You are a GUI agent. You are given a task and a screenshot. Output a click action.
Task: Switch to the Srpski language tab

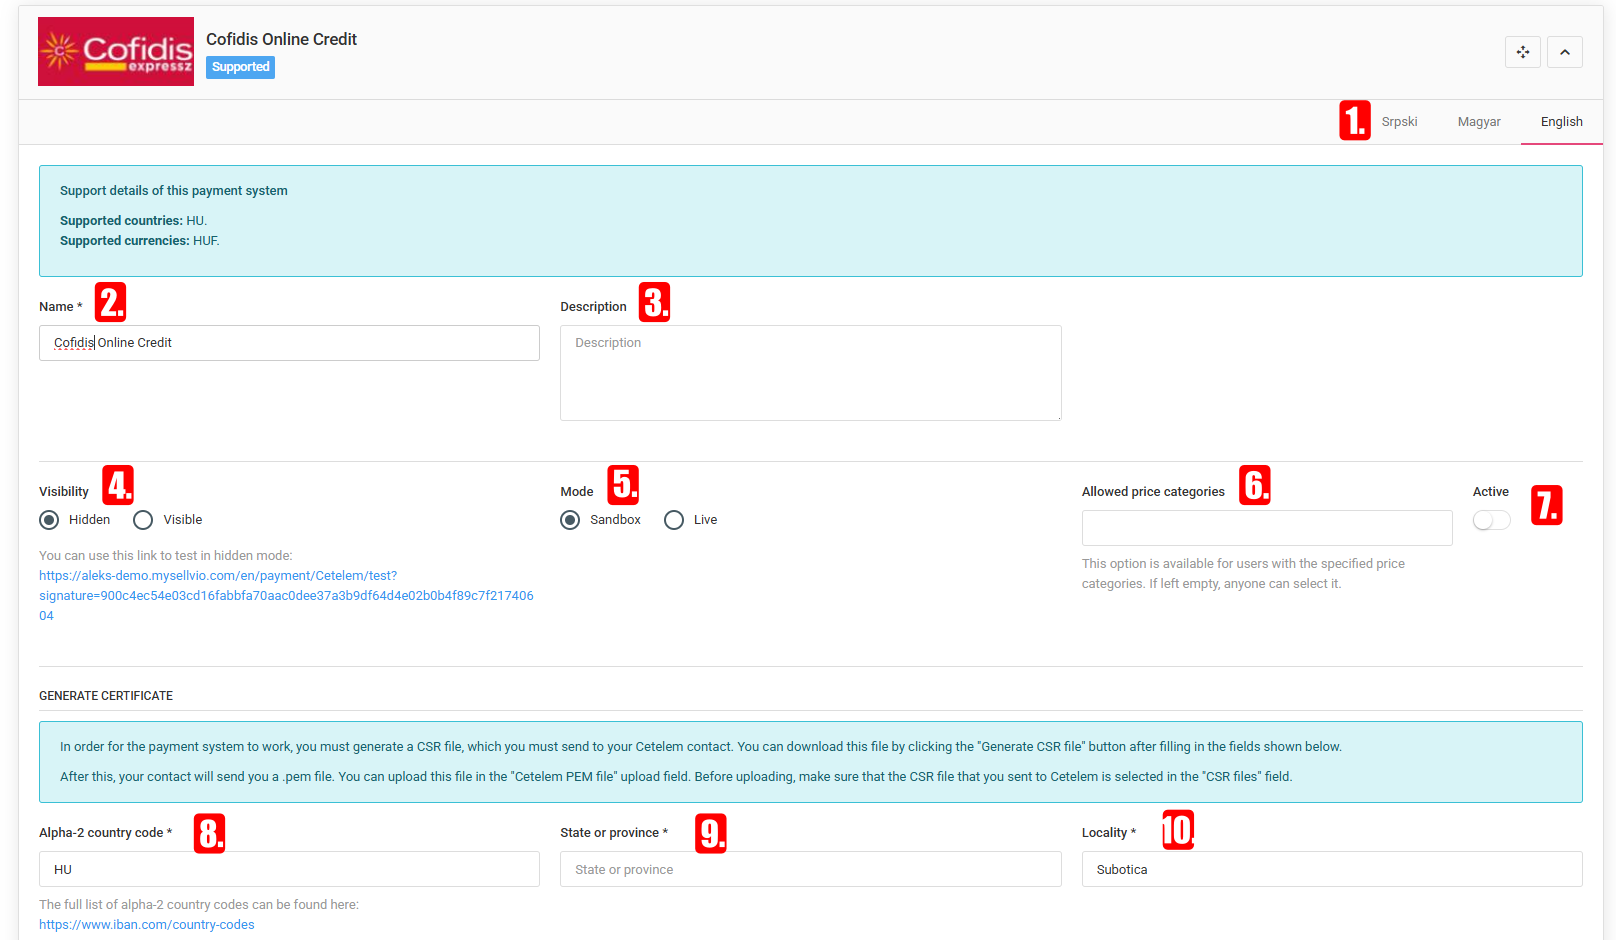tap(1399, 122)
